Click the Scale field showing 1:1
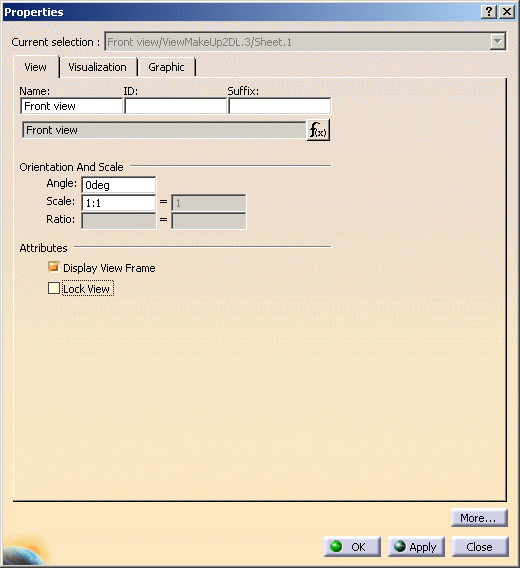The height and width of the screenshot is (568, 520). coord(118,203)
